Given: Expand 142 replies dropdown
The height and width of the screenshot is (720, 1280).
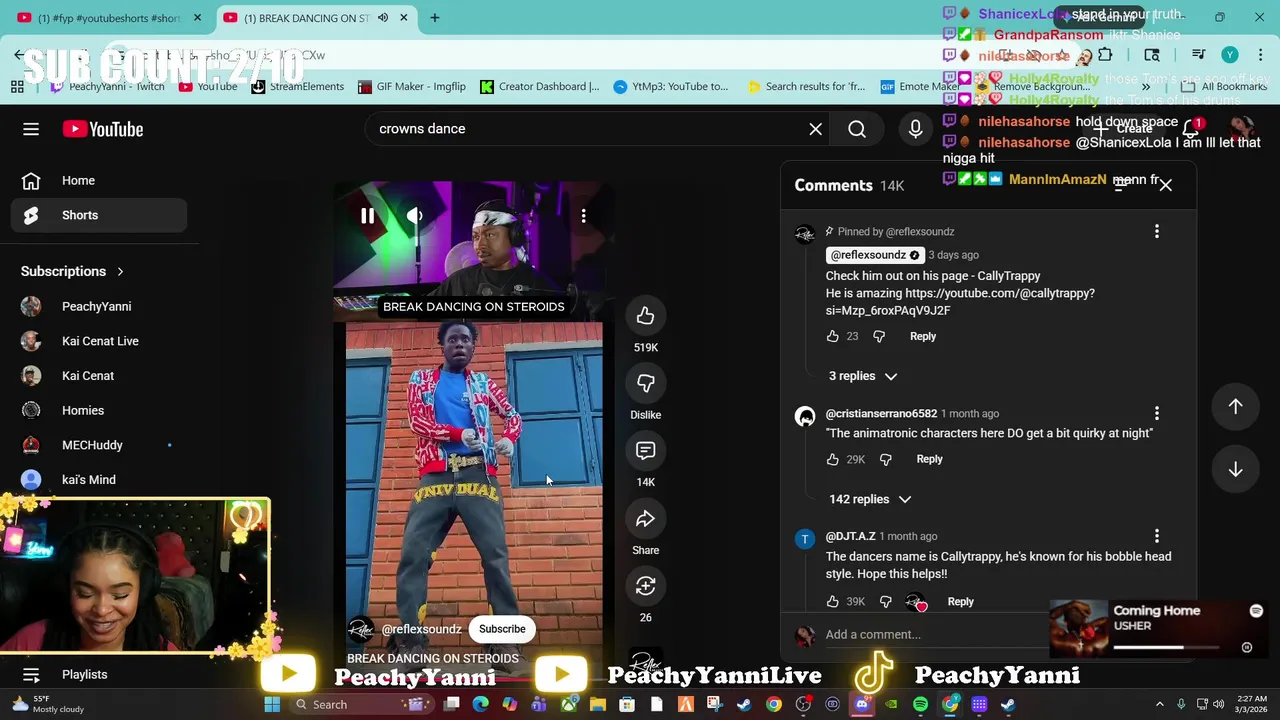Looking at the screenshot, I should point(870,499).
